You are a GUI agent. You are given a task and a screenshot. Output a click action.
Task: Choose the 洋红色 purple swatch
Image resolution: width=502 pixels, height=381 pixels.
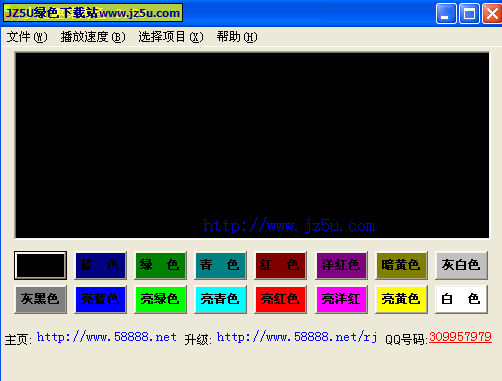(341, 265)
